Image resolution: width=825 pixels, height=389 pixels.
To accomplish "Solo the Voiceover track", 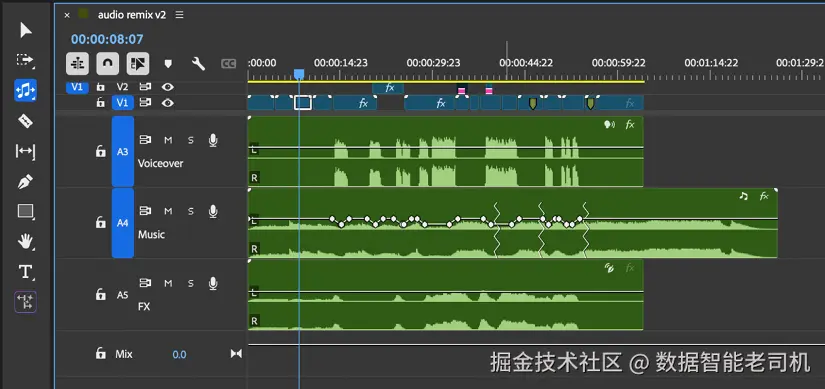I will [191, 140].
